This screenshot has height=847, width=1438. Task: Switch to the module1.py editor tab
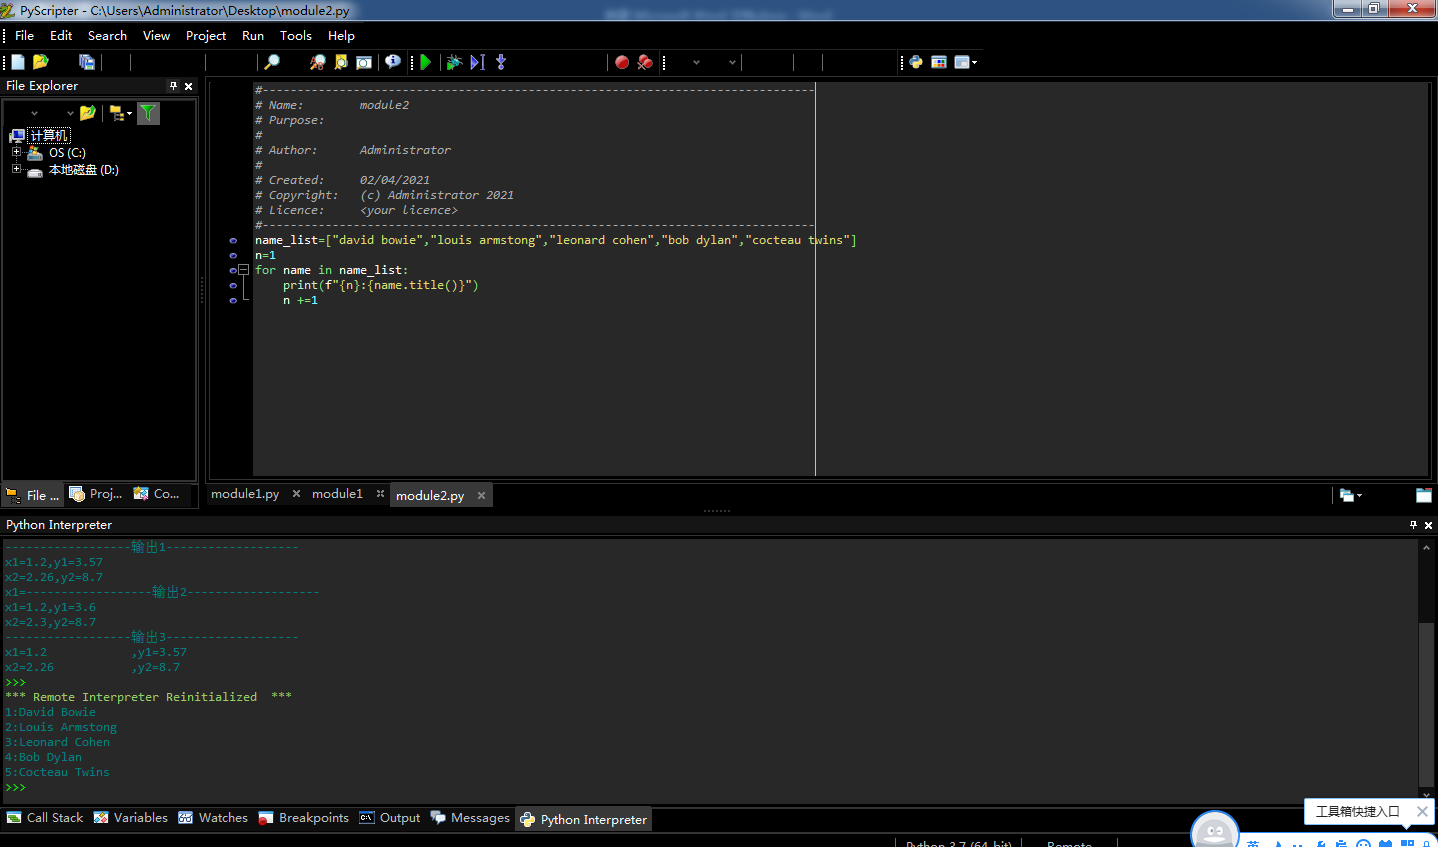245,494
